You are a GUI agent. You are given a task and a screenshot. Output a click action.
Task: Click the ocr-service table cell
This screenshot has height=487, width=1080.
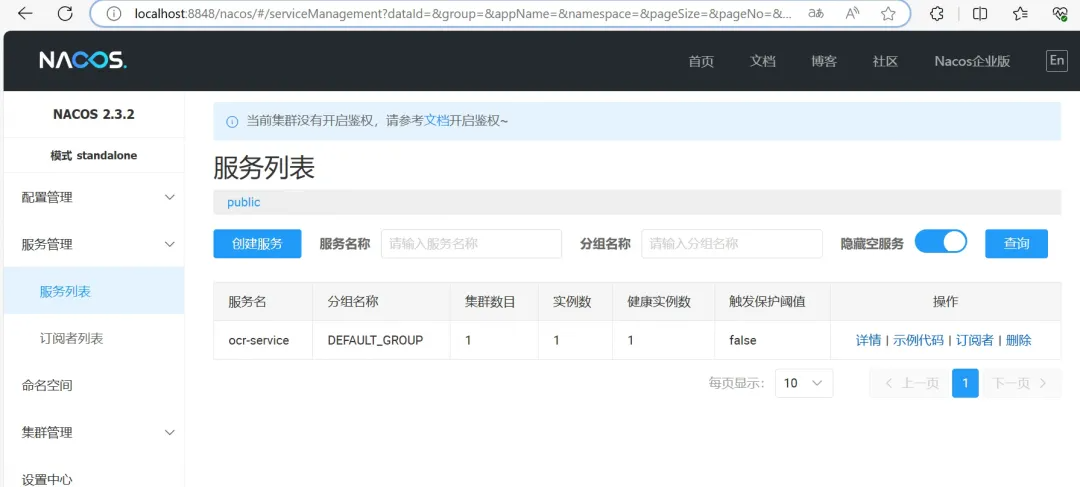(262, 340)
